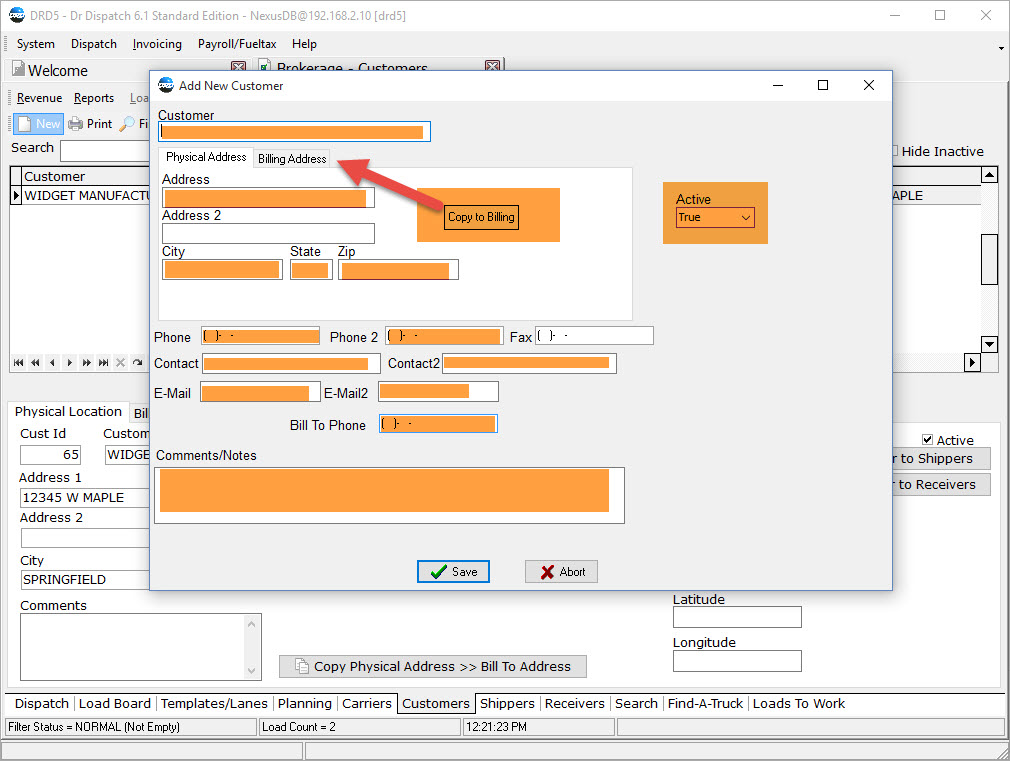Click the Latitude input field
The height and width of the screenshot is (761, 1010).
tap(737, 617)
